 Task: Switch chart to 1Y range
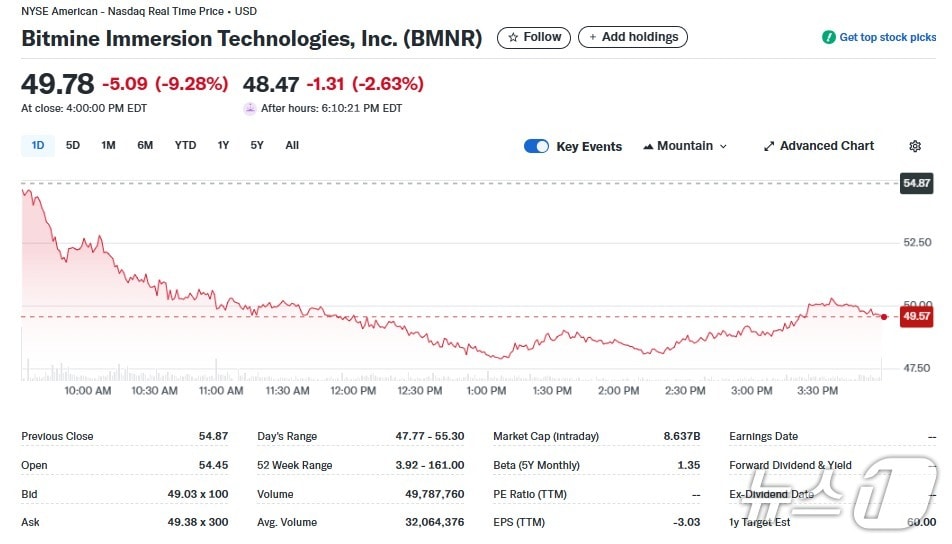click(x=223, y=145)
